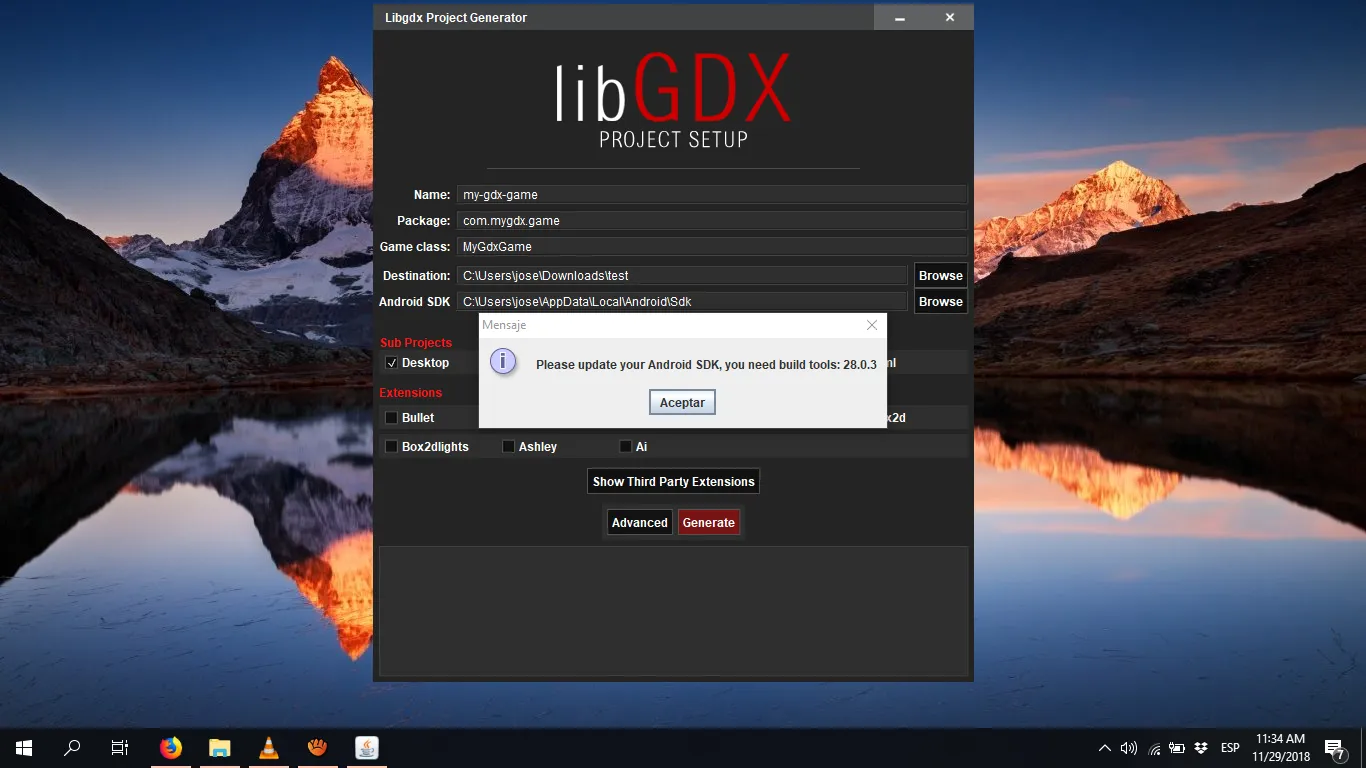The width and height of the screenshot is (1366, 768).
Task: Open the Advanced settings button
Action: pyautogui.click(x=640, y=522)
